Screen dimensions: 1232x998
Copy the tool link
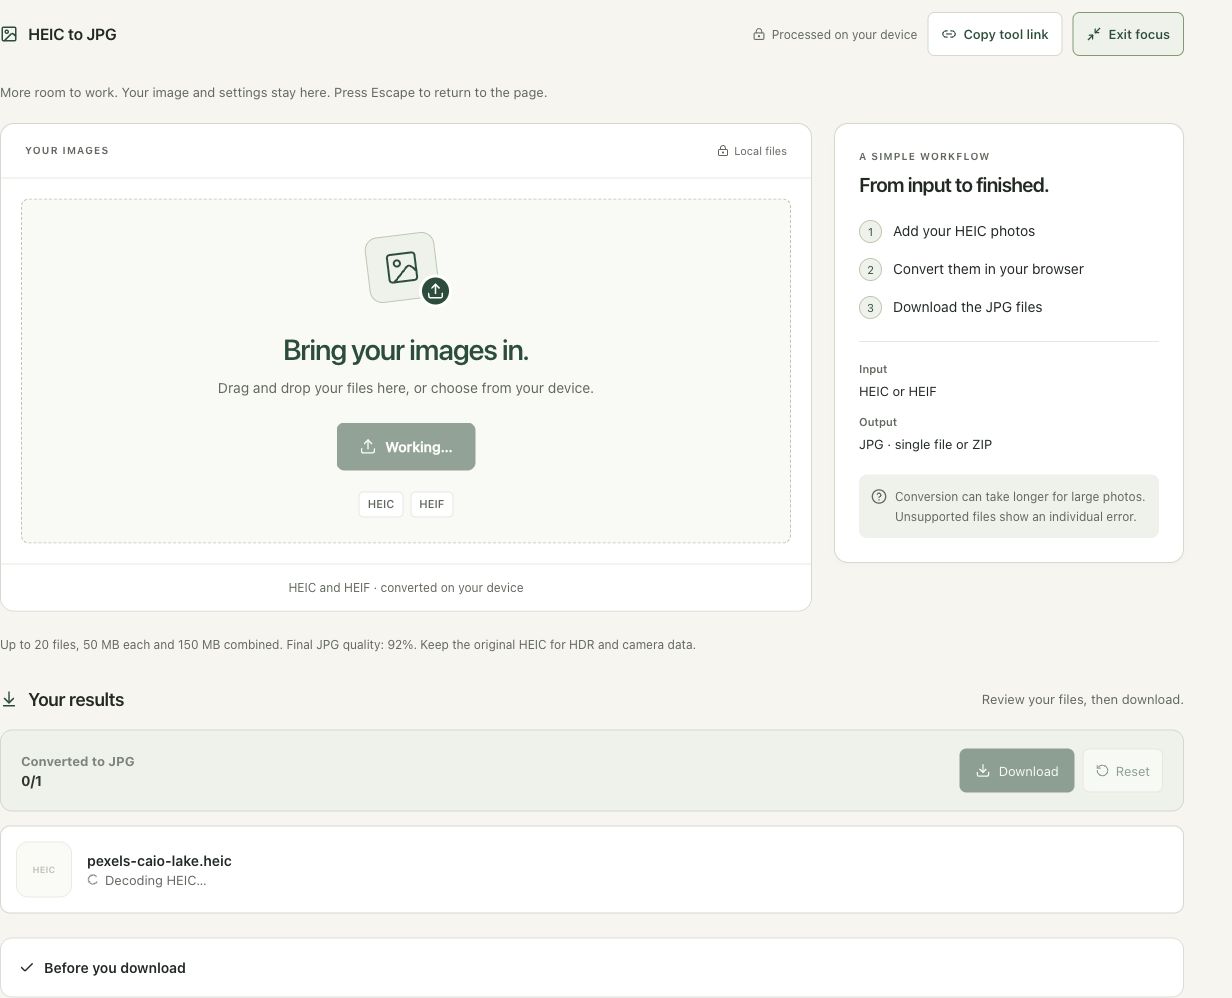tap(995, 34)
